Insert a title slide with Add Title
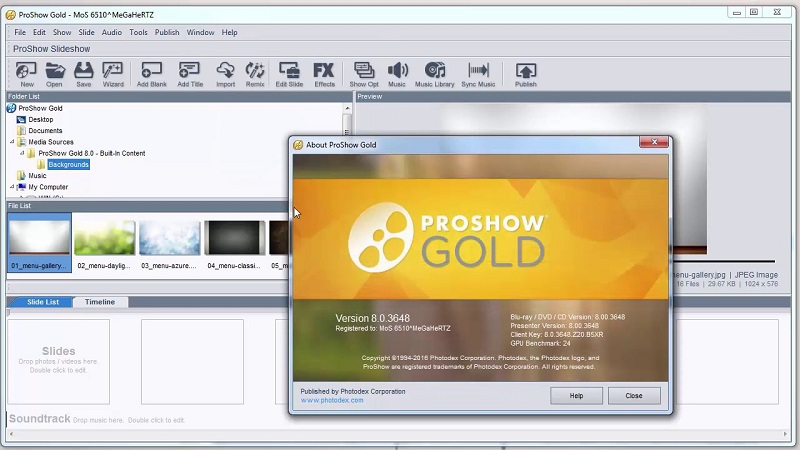Image resolution: width=800 pixels, height=450 pixels. (x=190, y=74)
